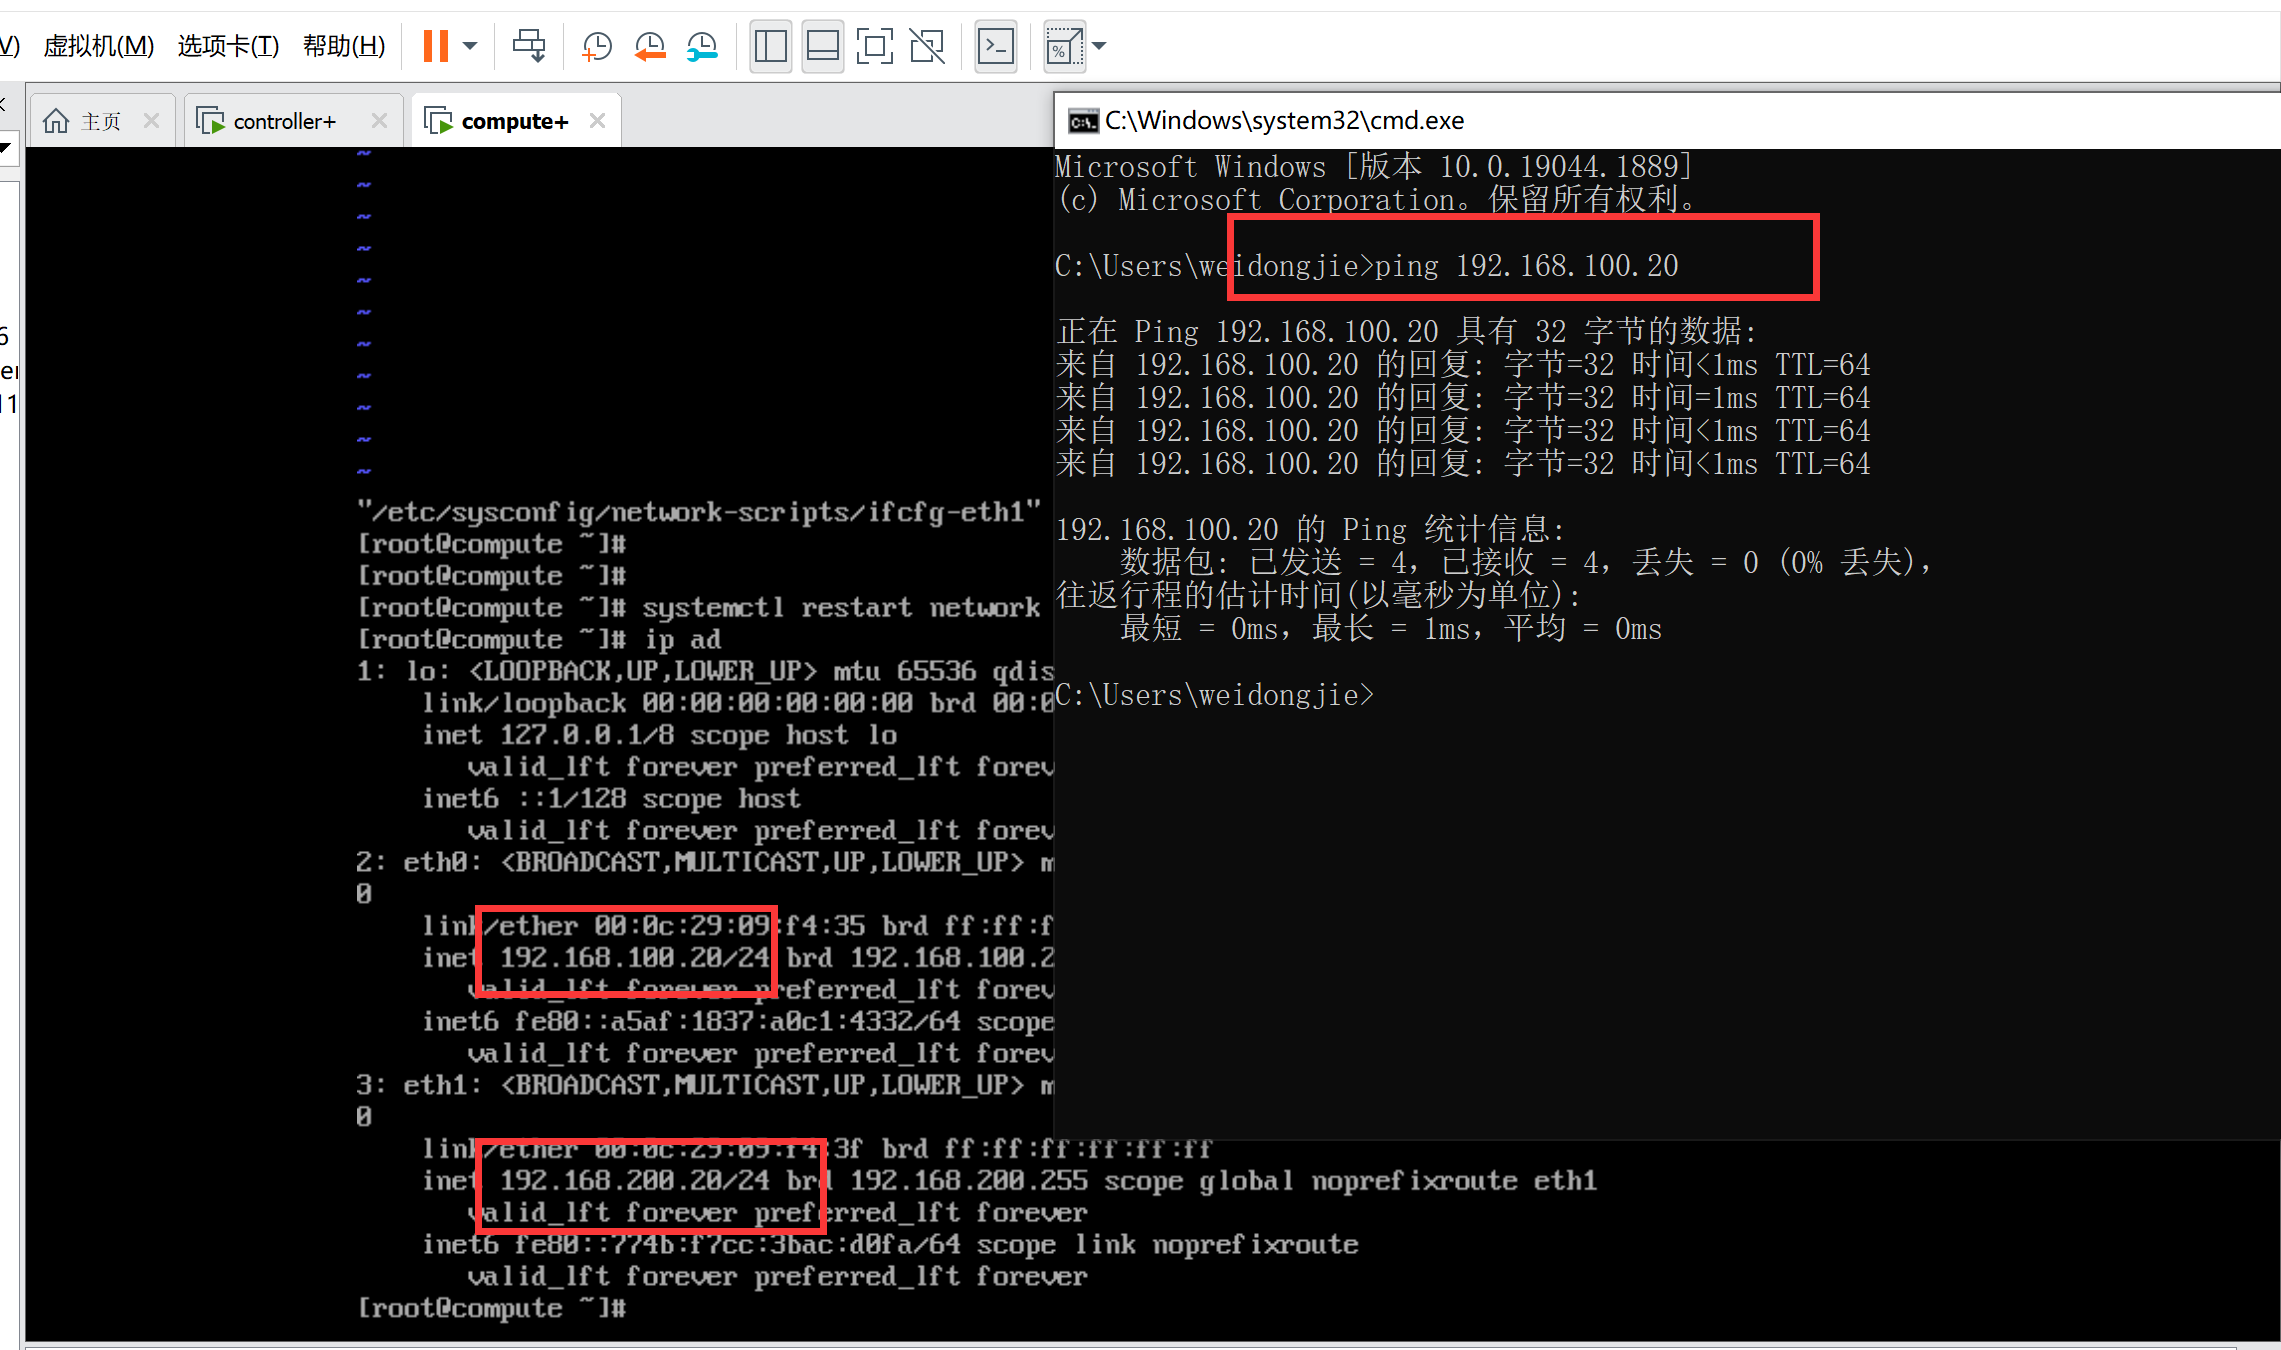Click the Unity mode icon
The width and height of the screenshot is (2281, 1350).
click(927, 46)
